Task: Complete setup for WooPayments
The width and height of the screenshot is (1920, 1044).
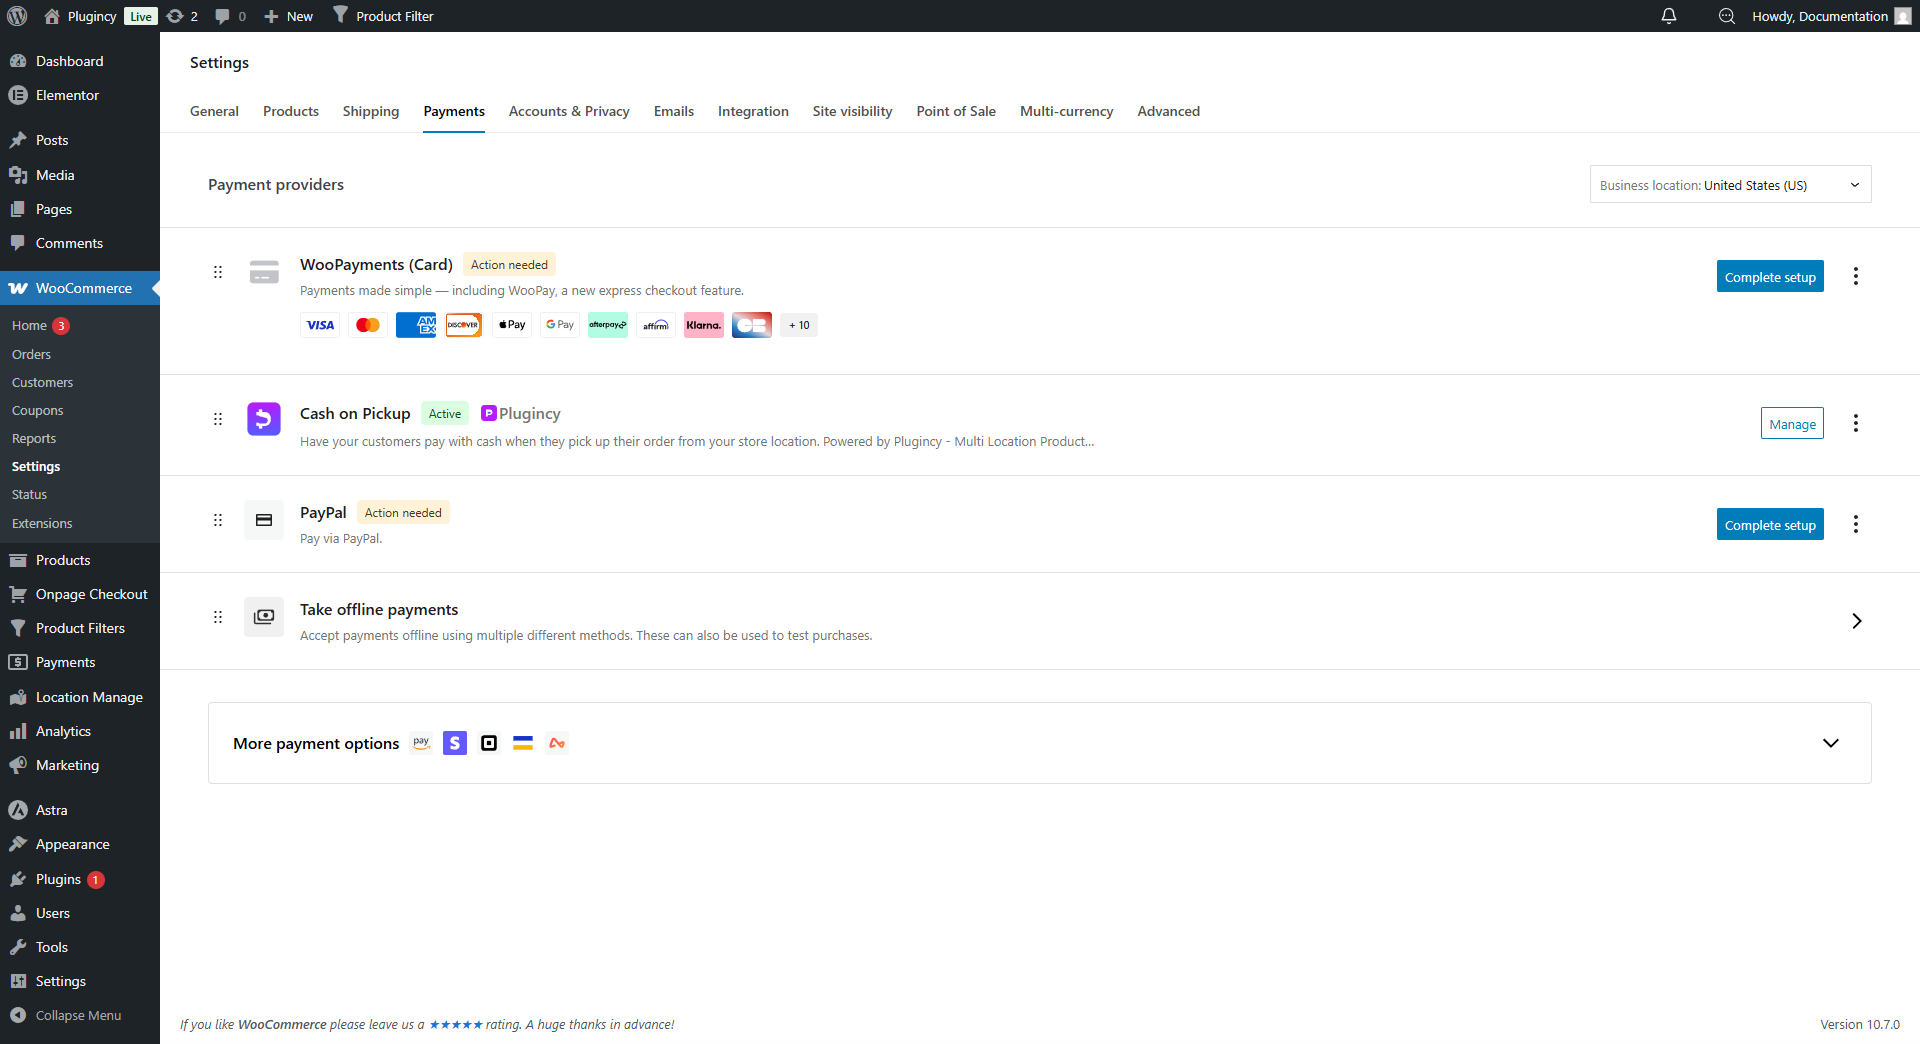Action: click(1770, 277)
